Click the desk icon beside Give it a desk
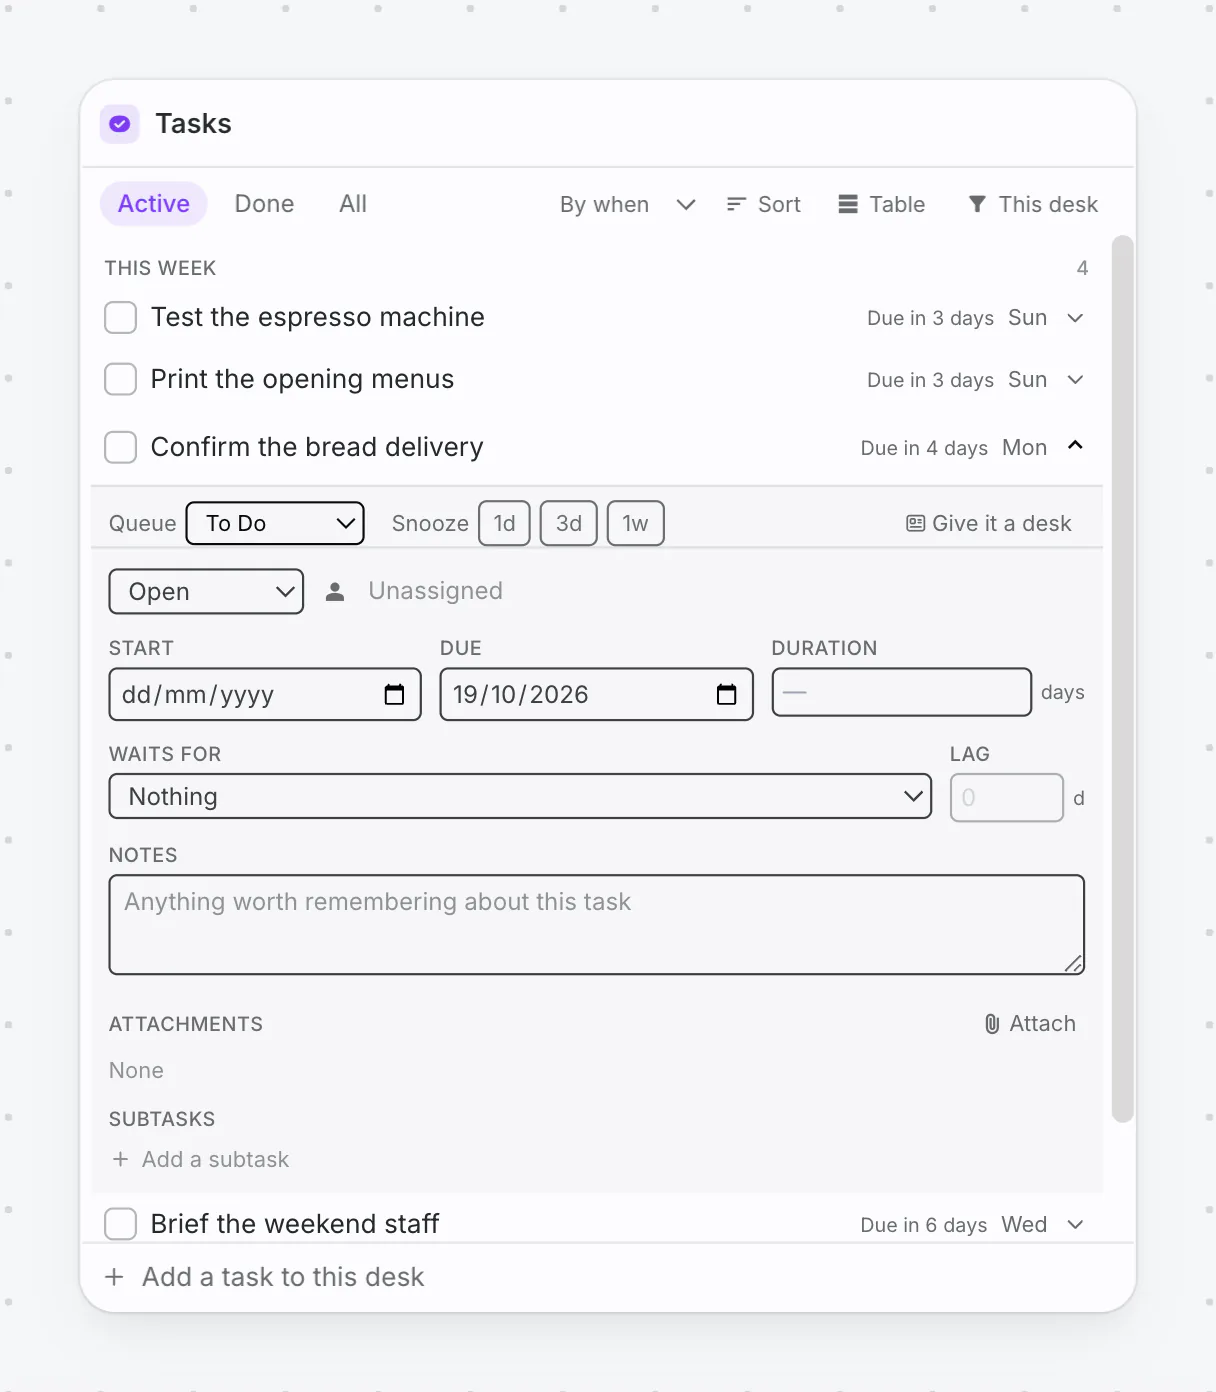Image resolution: width=1216 pixels, height=1392 pixels. pyautogui.click(x=915, y=523)
